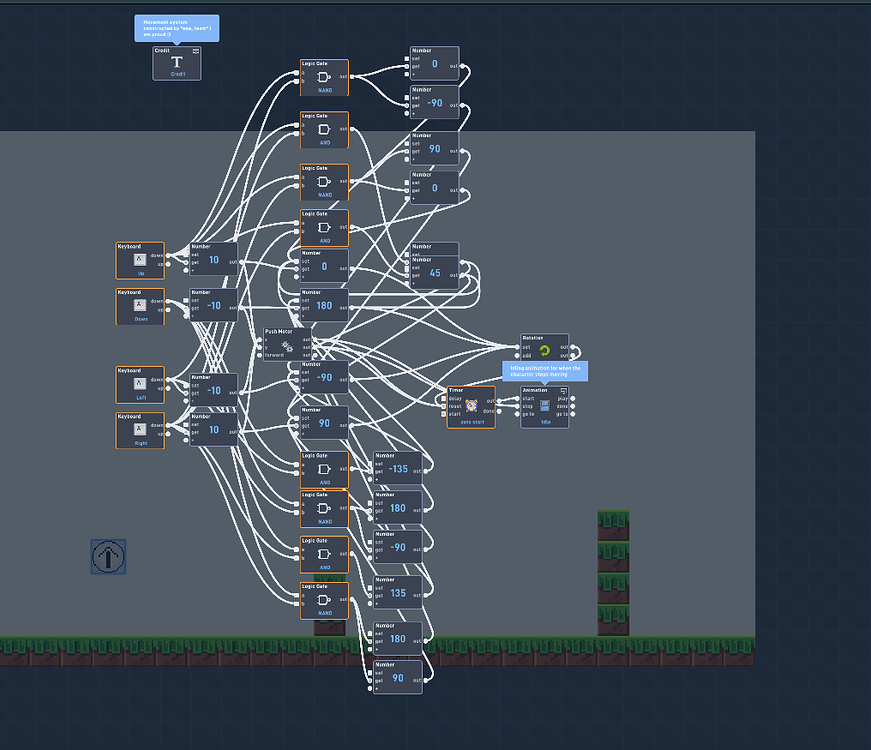Edit value -10 in Number beside Keyboard Left

[214, 391]
